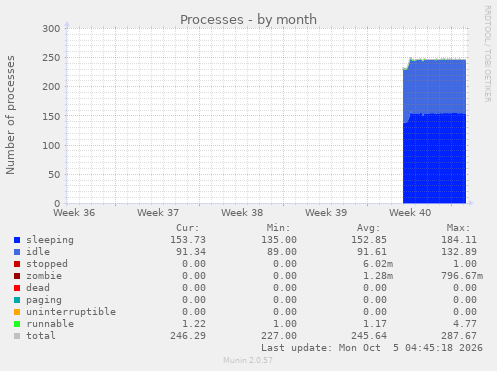Click runnable current value 1.22
Viewport: 497px width, 371px height.
click(x=194, y=324)
